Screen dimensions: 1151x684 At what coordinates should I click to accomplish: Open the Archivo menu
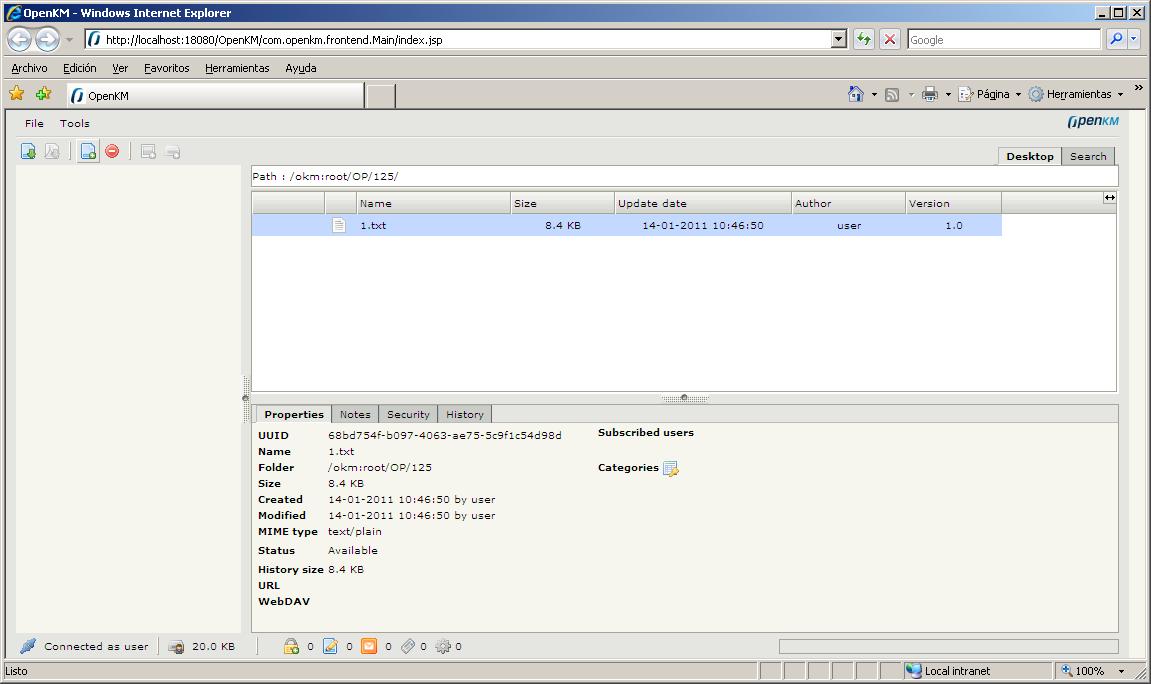[29, 68]
